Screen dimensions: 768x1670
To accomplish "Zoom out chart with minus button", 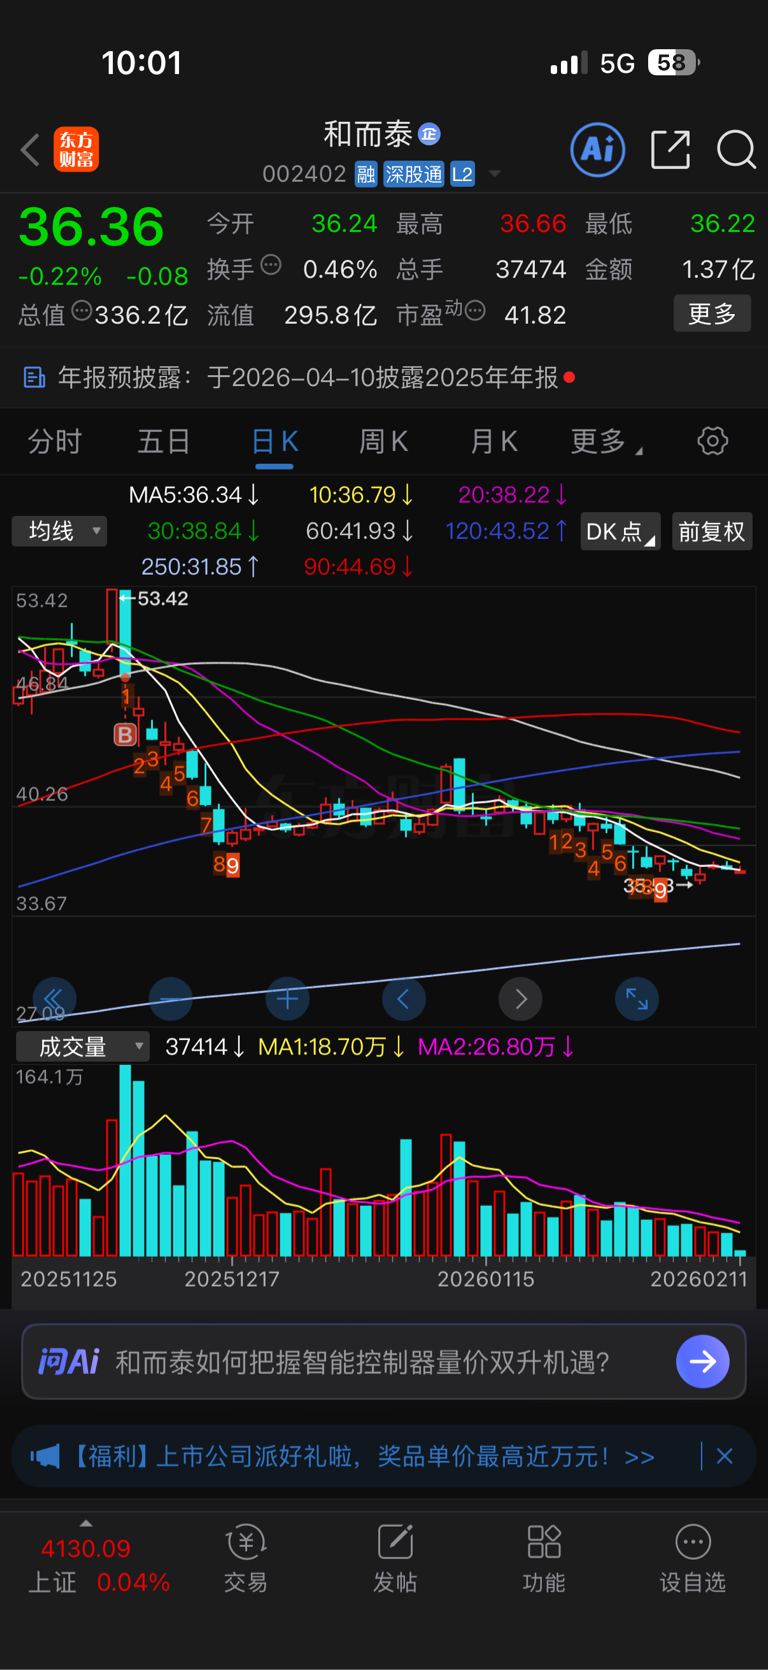I will click(170, 998).
